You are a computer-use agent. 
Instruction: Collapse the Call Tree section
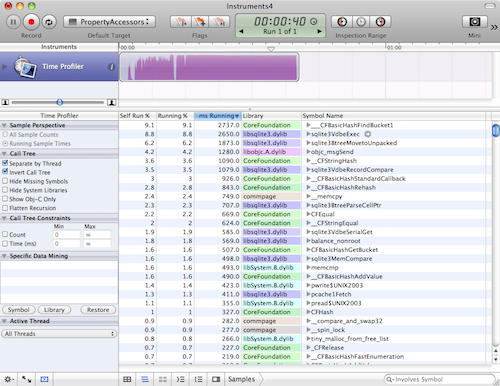[4, 154]
